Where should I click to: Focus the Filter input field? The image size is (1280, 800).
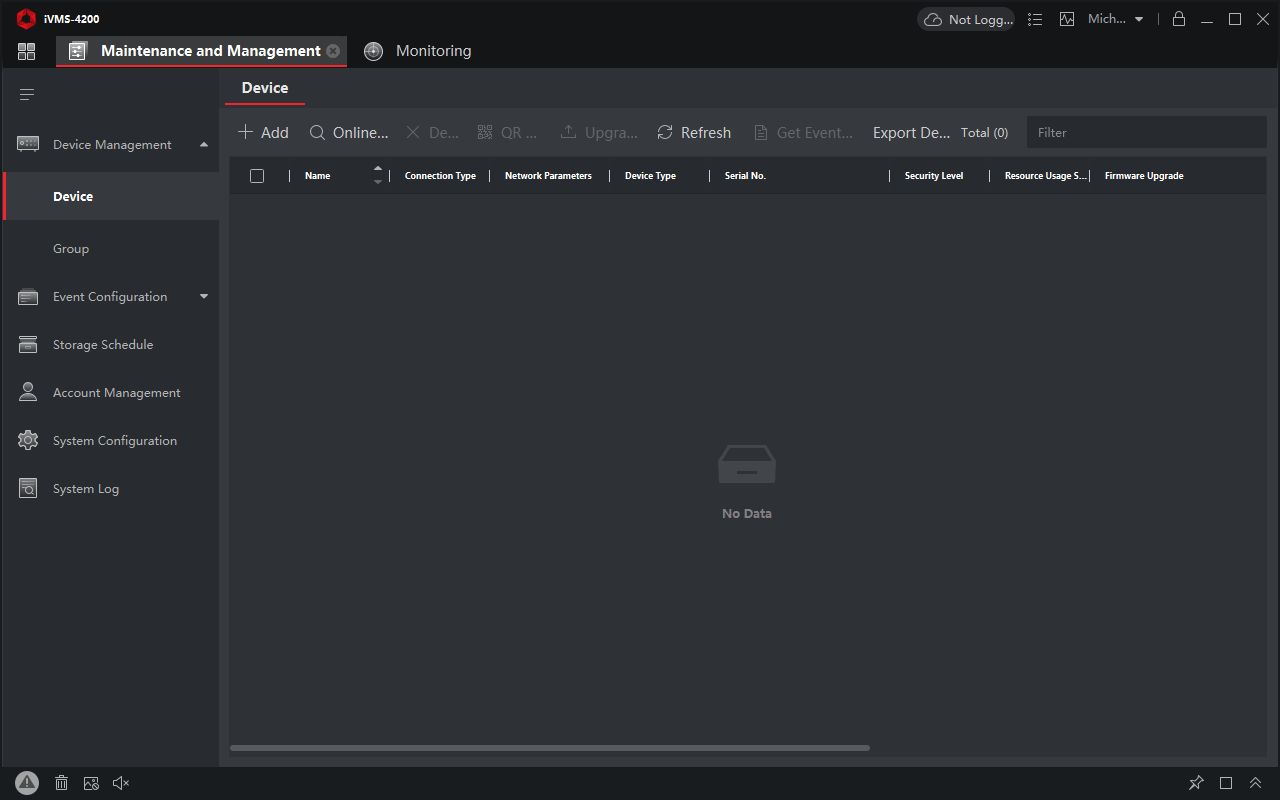1146,132
